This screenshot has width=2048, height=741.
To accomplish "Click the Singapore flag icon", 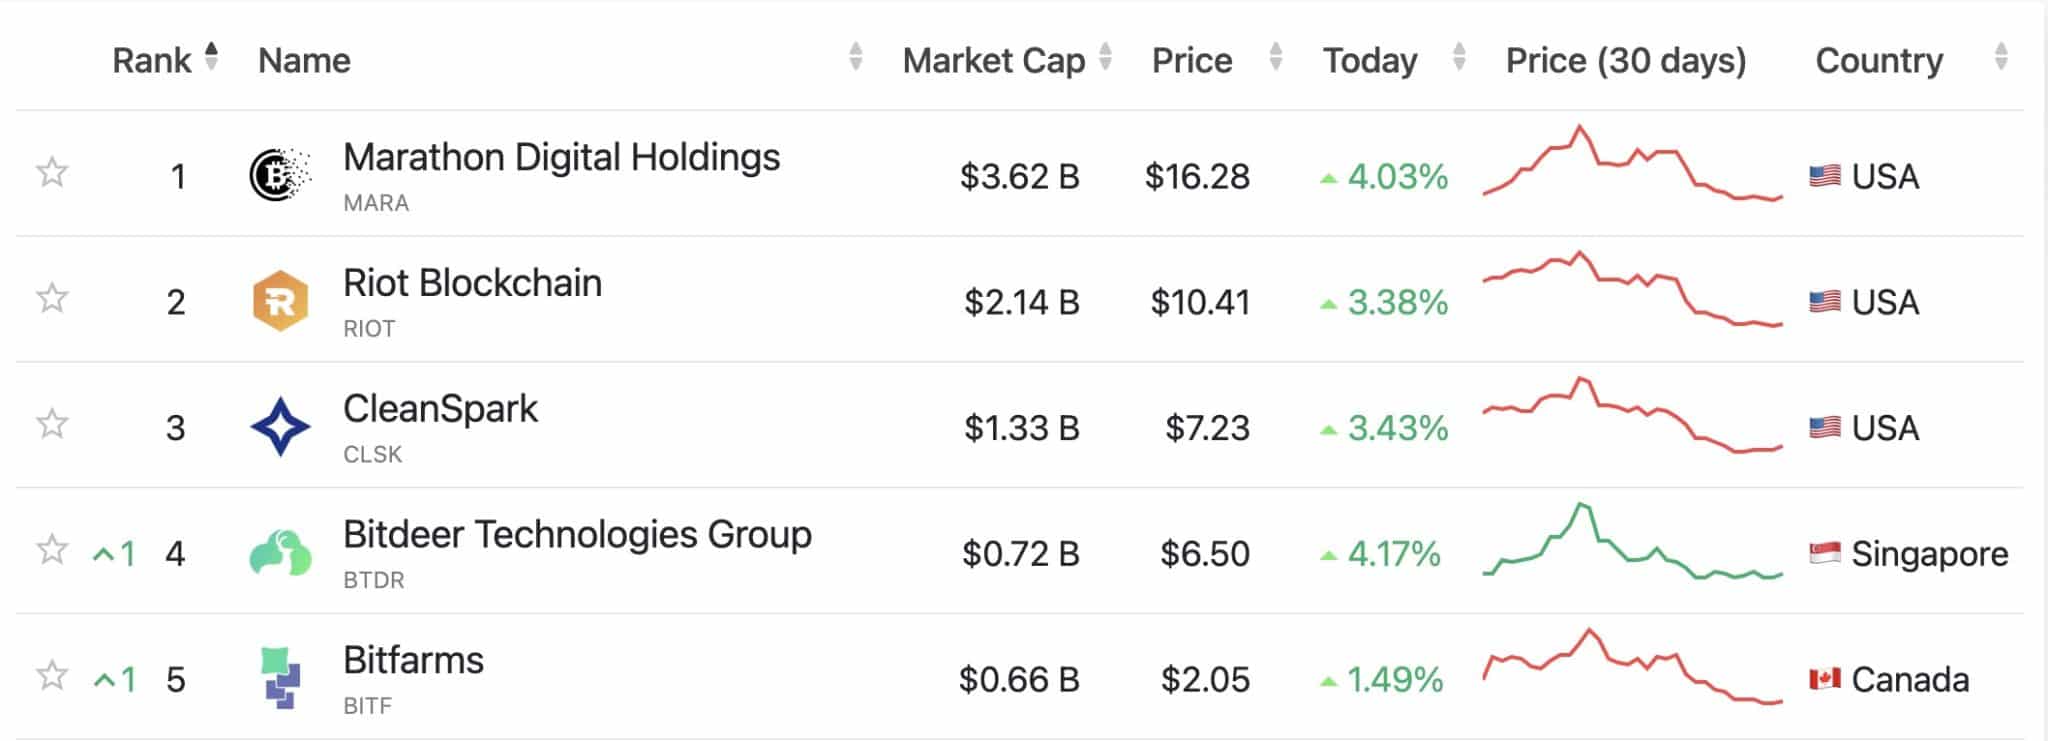I will pos(1825,553).
